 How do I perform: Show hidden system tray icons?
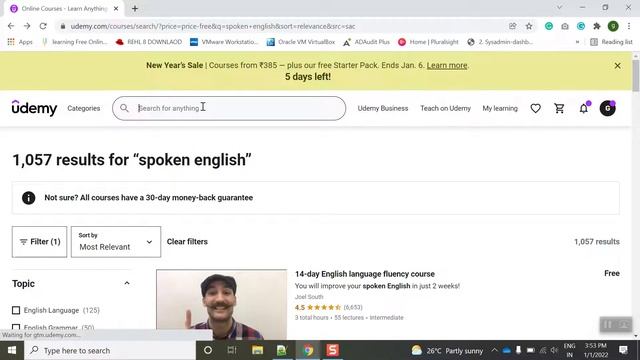point(494,350)
